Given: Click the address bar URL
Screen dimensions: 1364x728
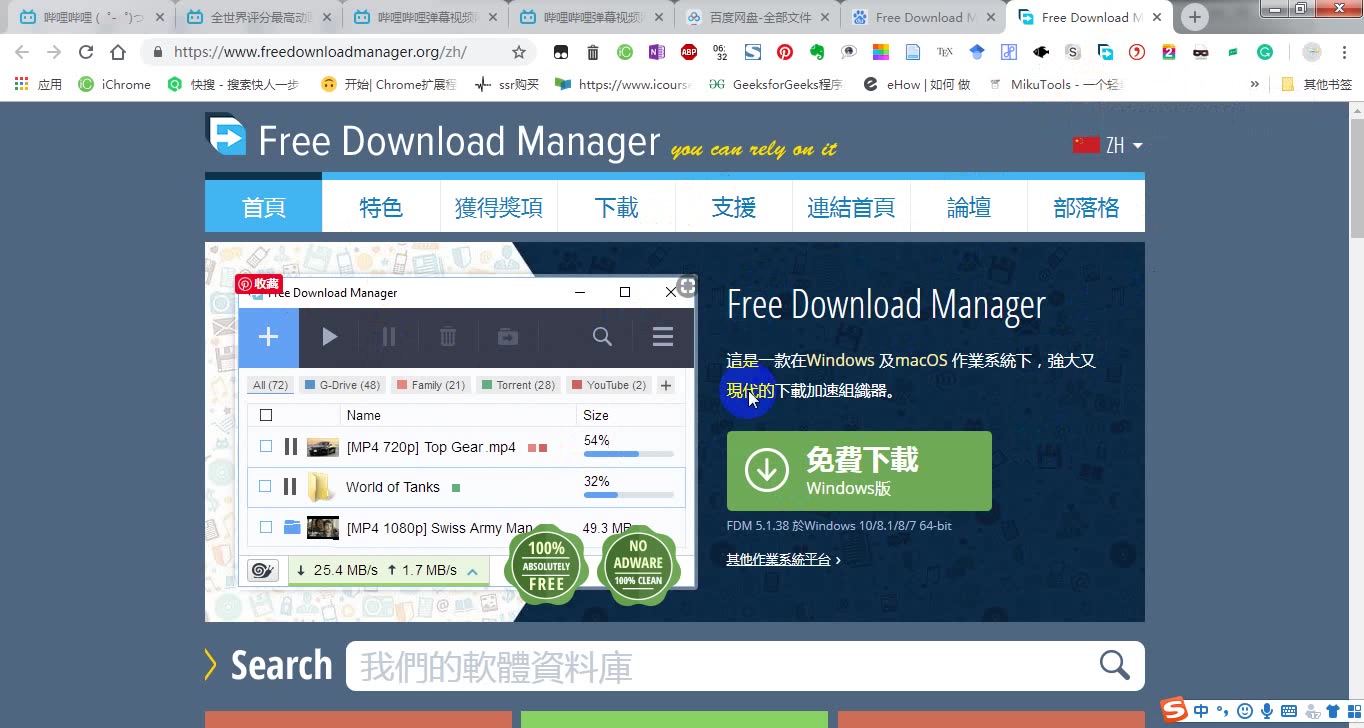Looking at the screenshot, I should 320,52.
